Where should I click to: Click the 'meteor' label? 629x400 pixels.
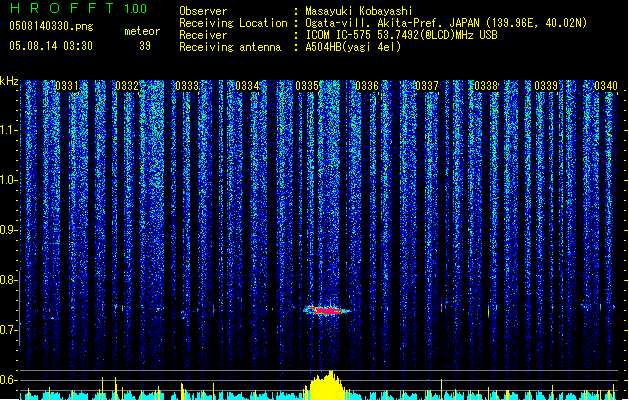pos(142,31)
